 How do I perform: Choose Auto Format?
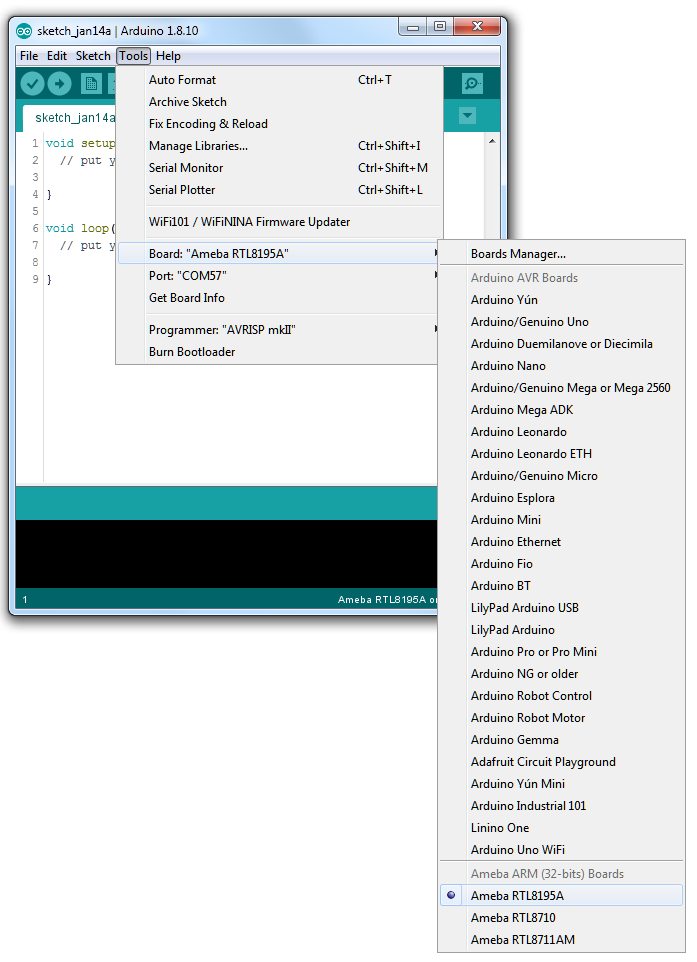pos(279,80)
